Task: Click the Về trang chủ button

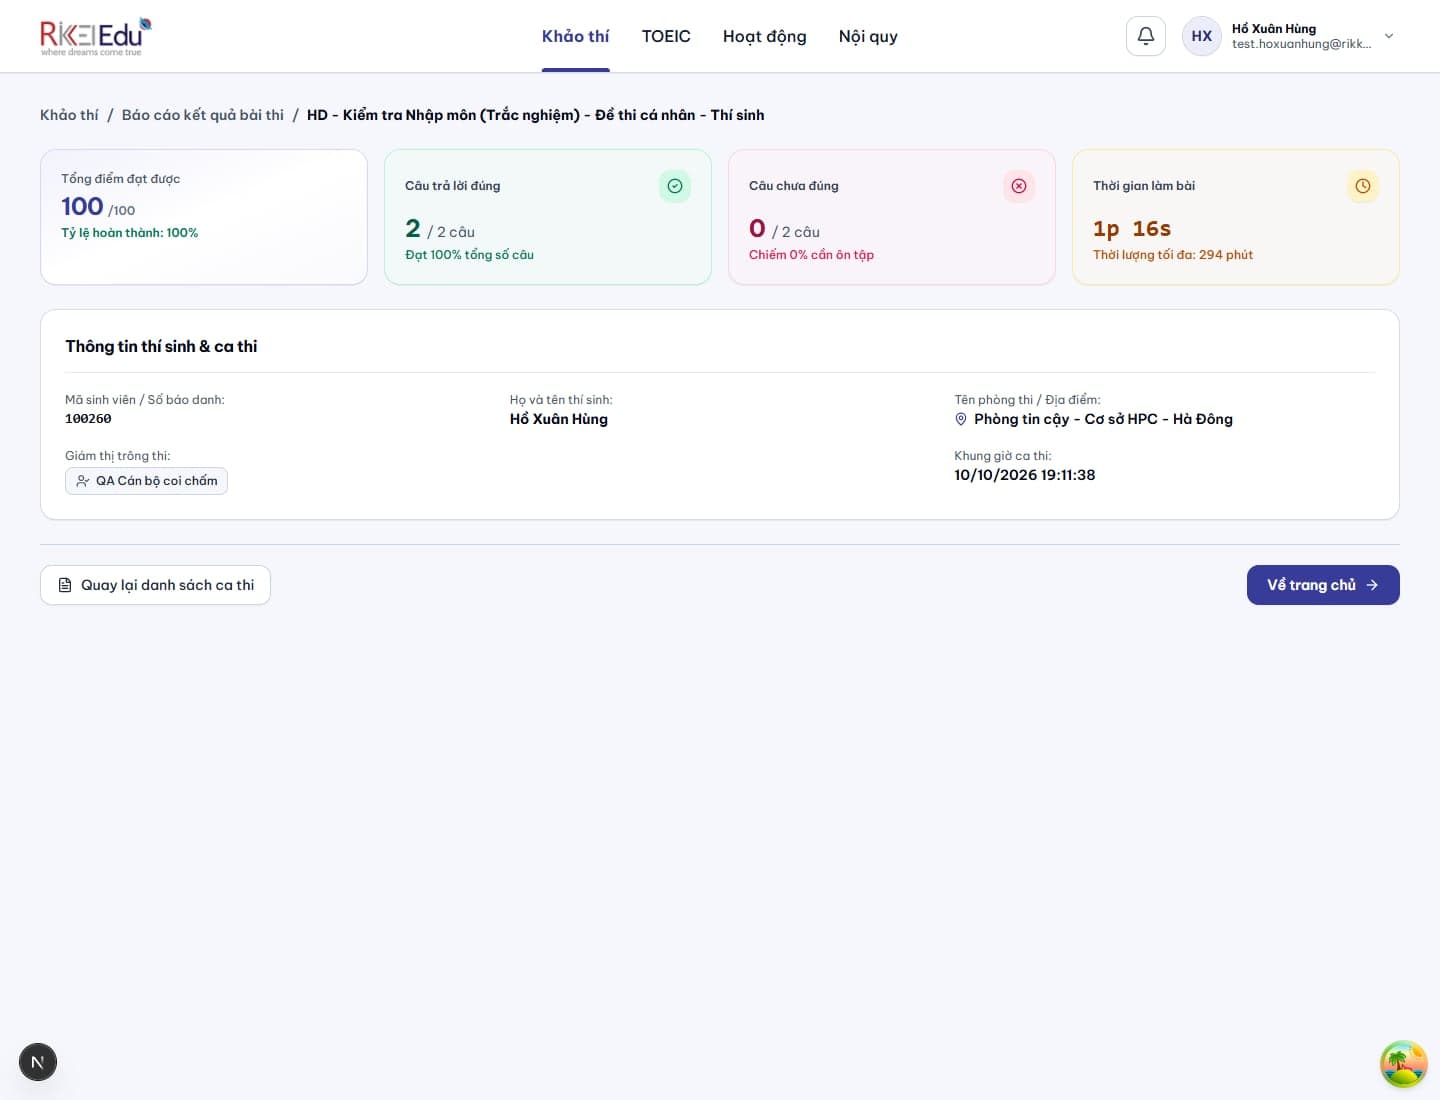Action: pyautogui.click(x=1323, y=585)
